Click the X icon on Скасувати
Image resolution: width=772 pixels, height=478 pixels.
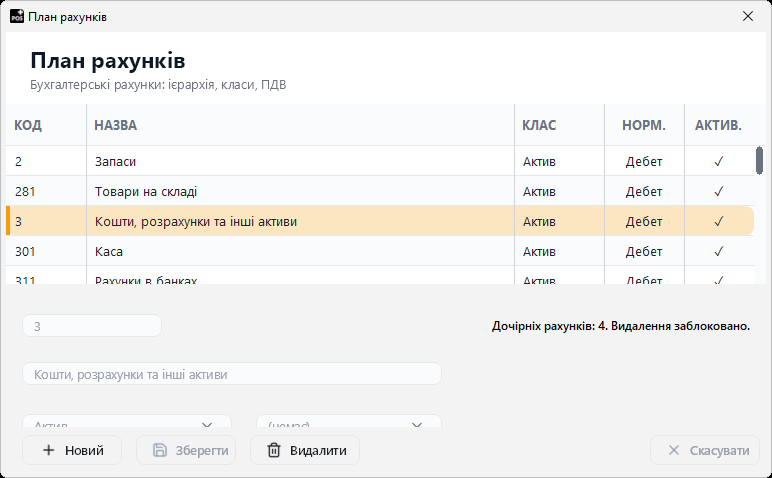pyautogui.click(x=674, y=450)
